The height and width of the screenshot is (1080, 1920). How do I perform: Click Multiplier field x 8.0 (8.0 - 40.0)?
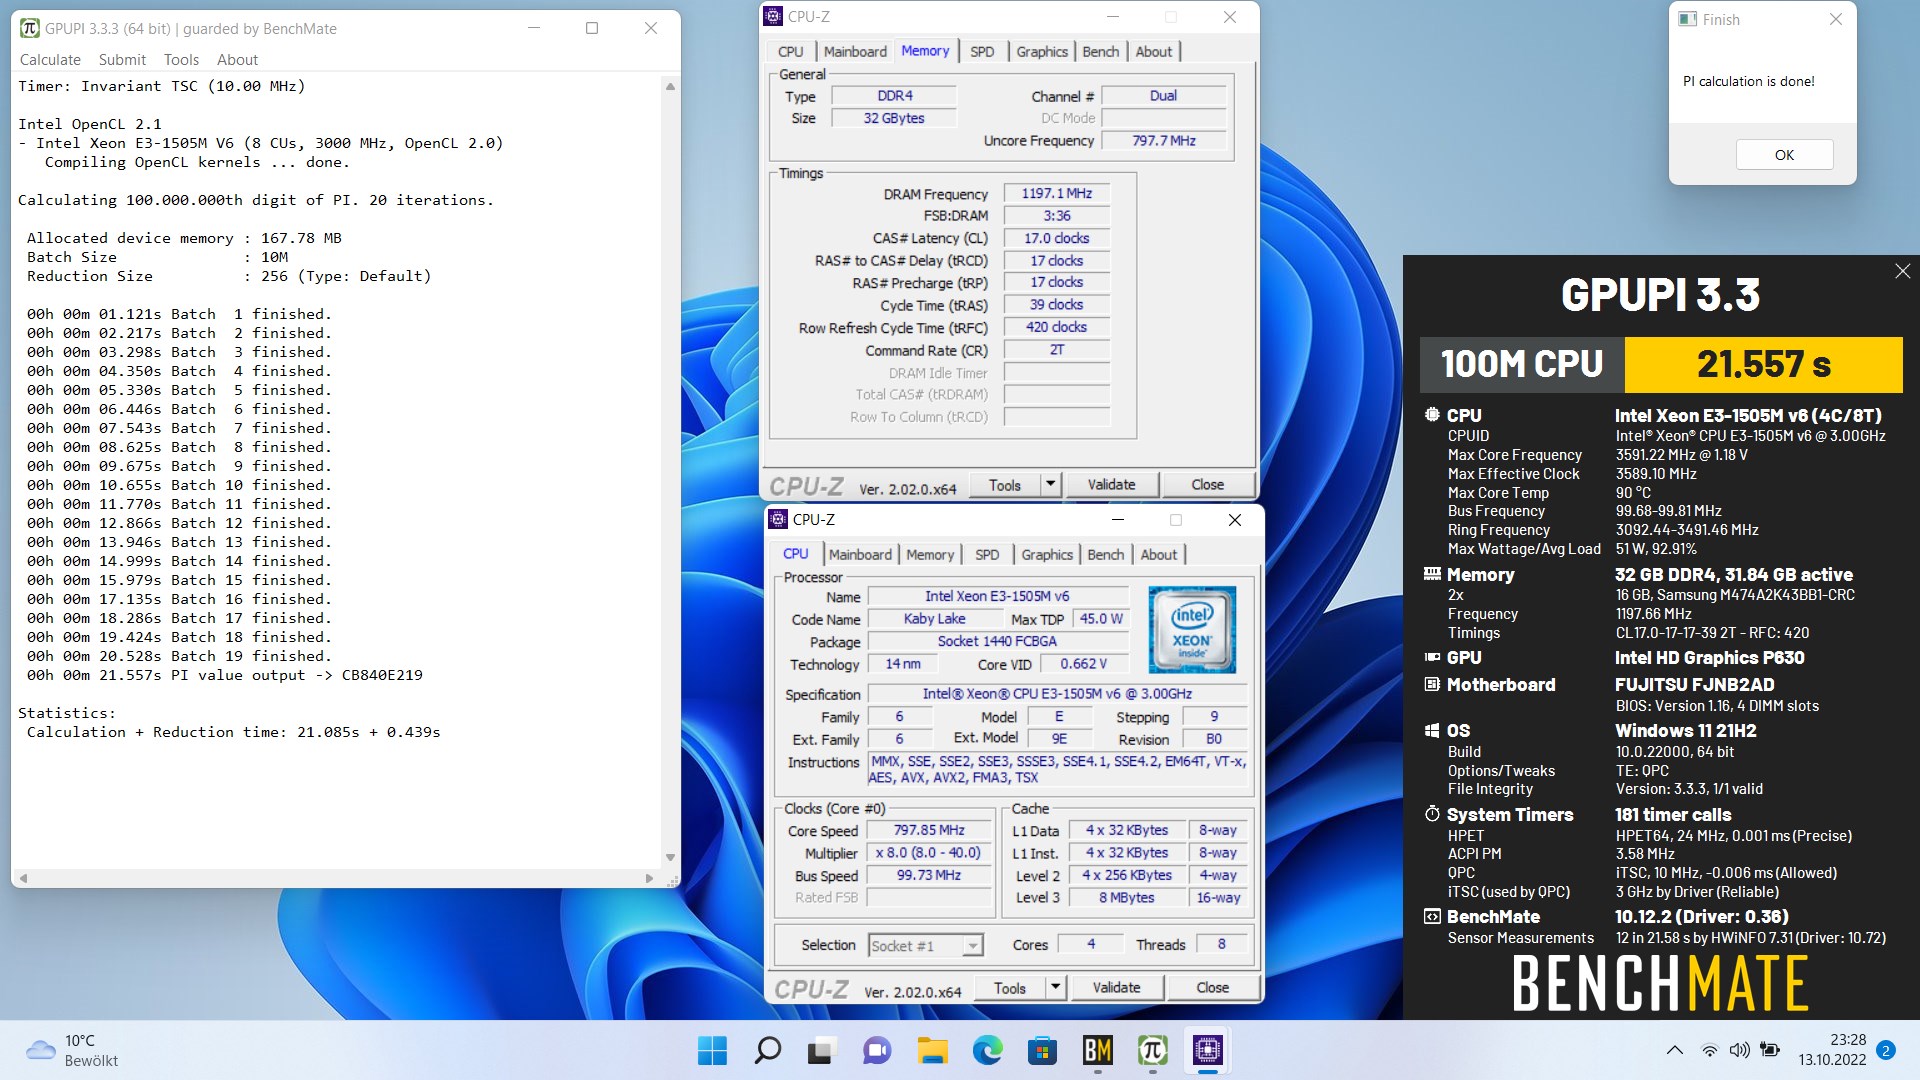click(929, 853)
